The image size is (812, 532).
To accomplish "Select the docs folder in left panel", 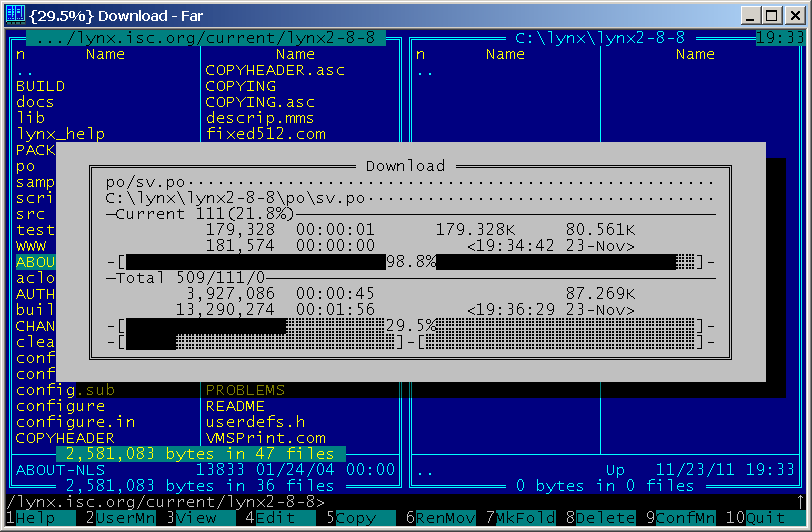I will point(35,102).
